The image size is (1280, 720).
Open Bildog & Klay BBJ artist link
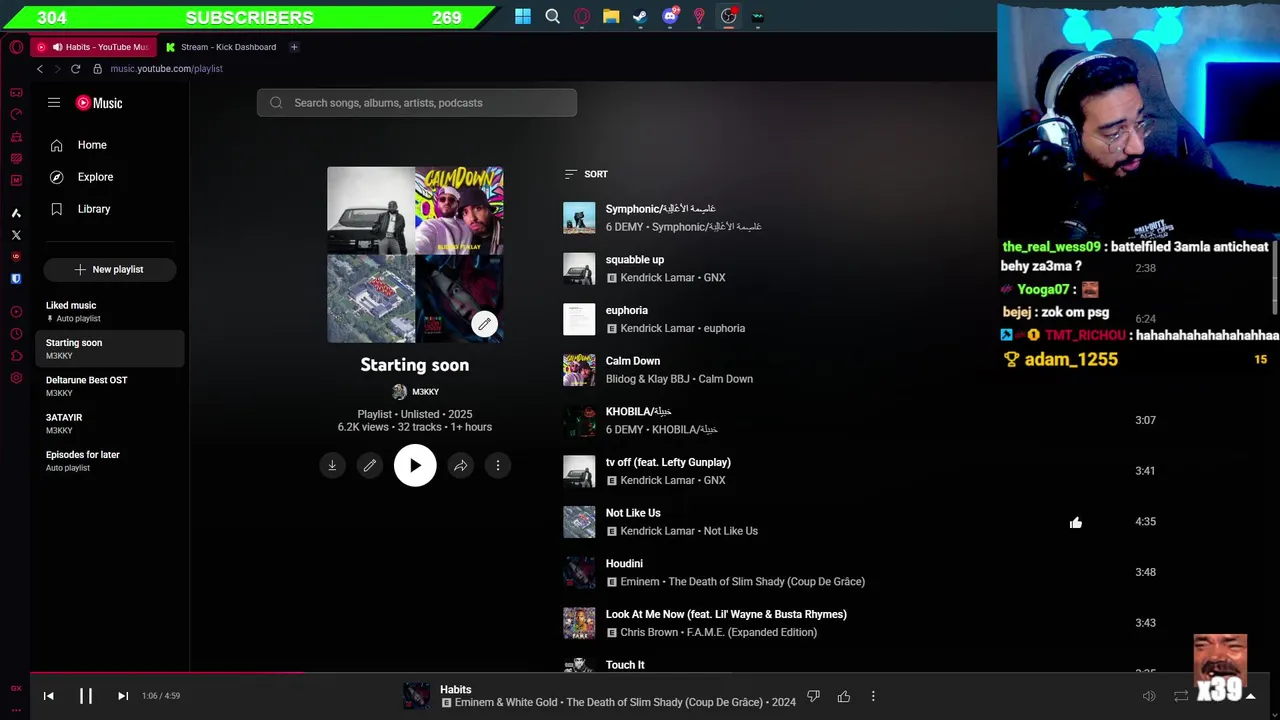pyautogui.click(x=648, y=379)
